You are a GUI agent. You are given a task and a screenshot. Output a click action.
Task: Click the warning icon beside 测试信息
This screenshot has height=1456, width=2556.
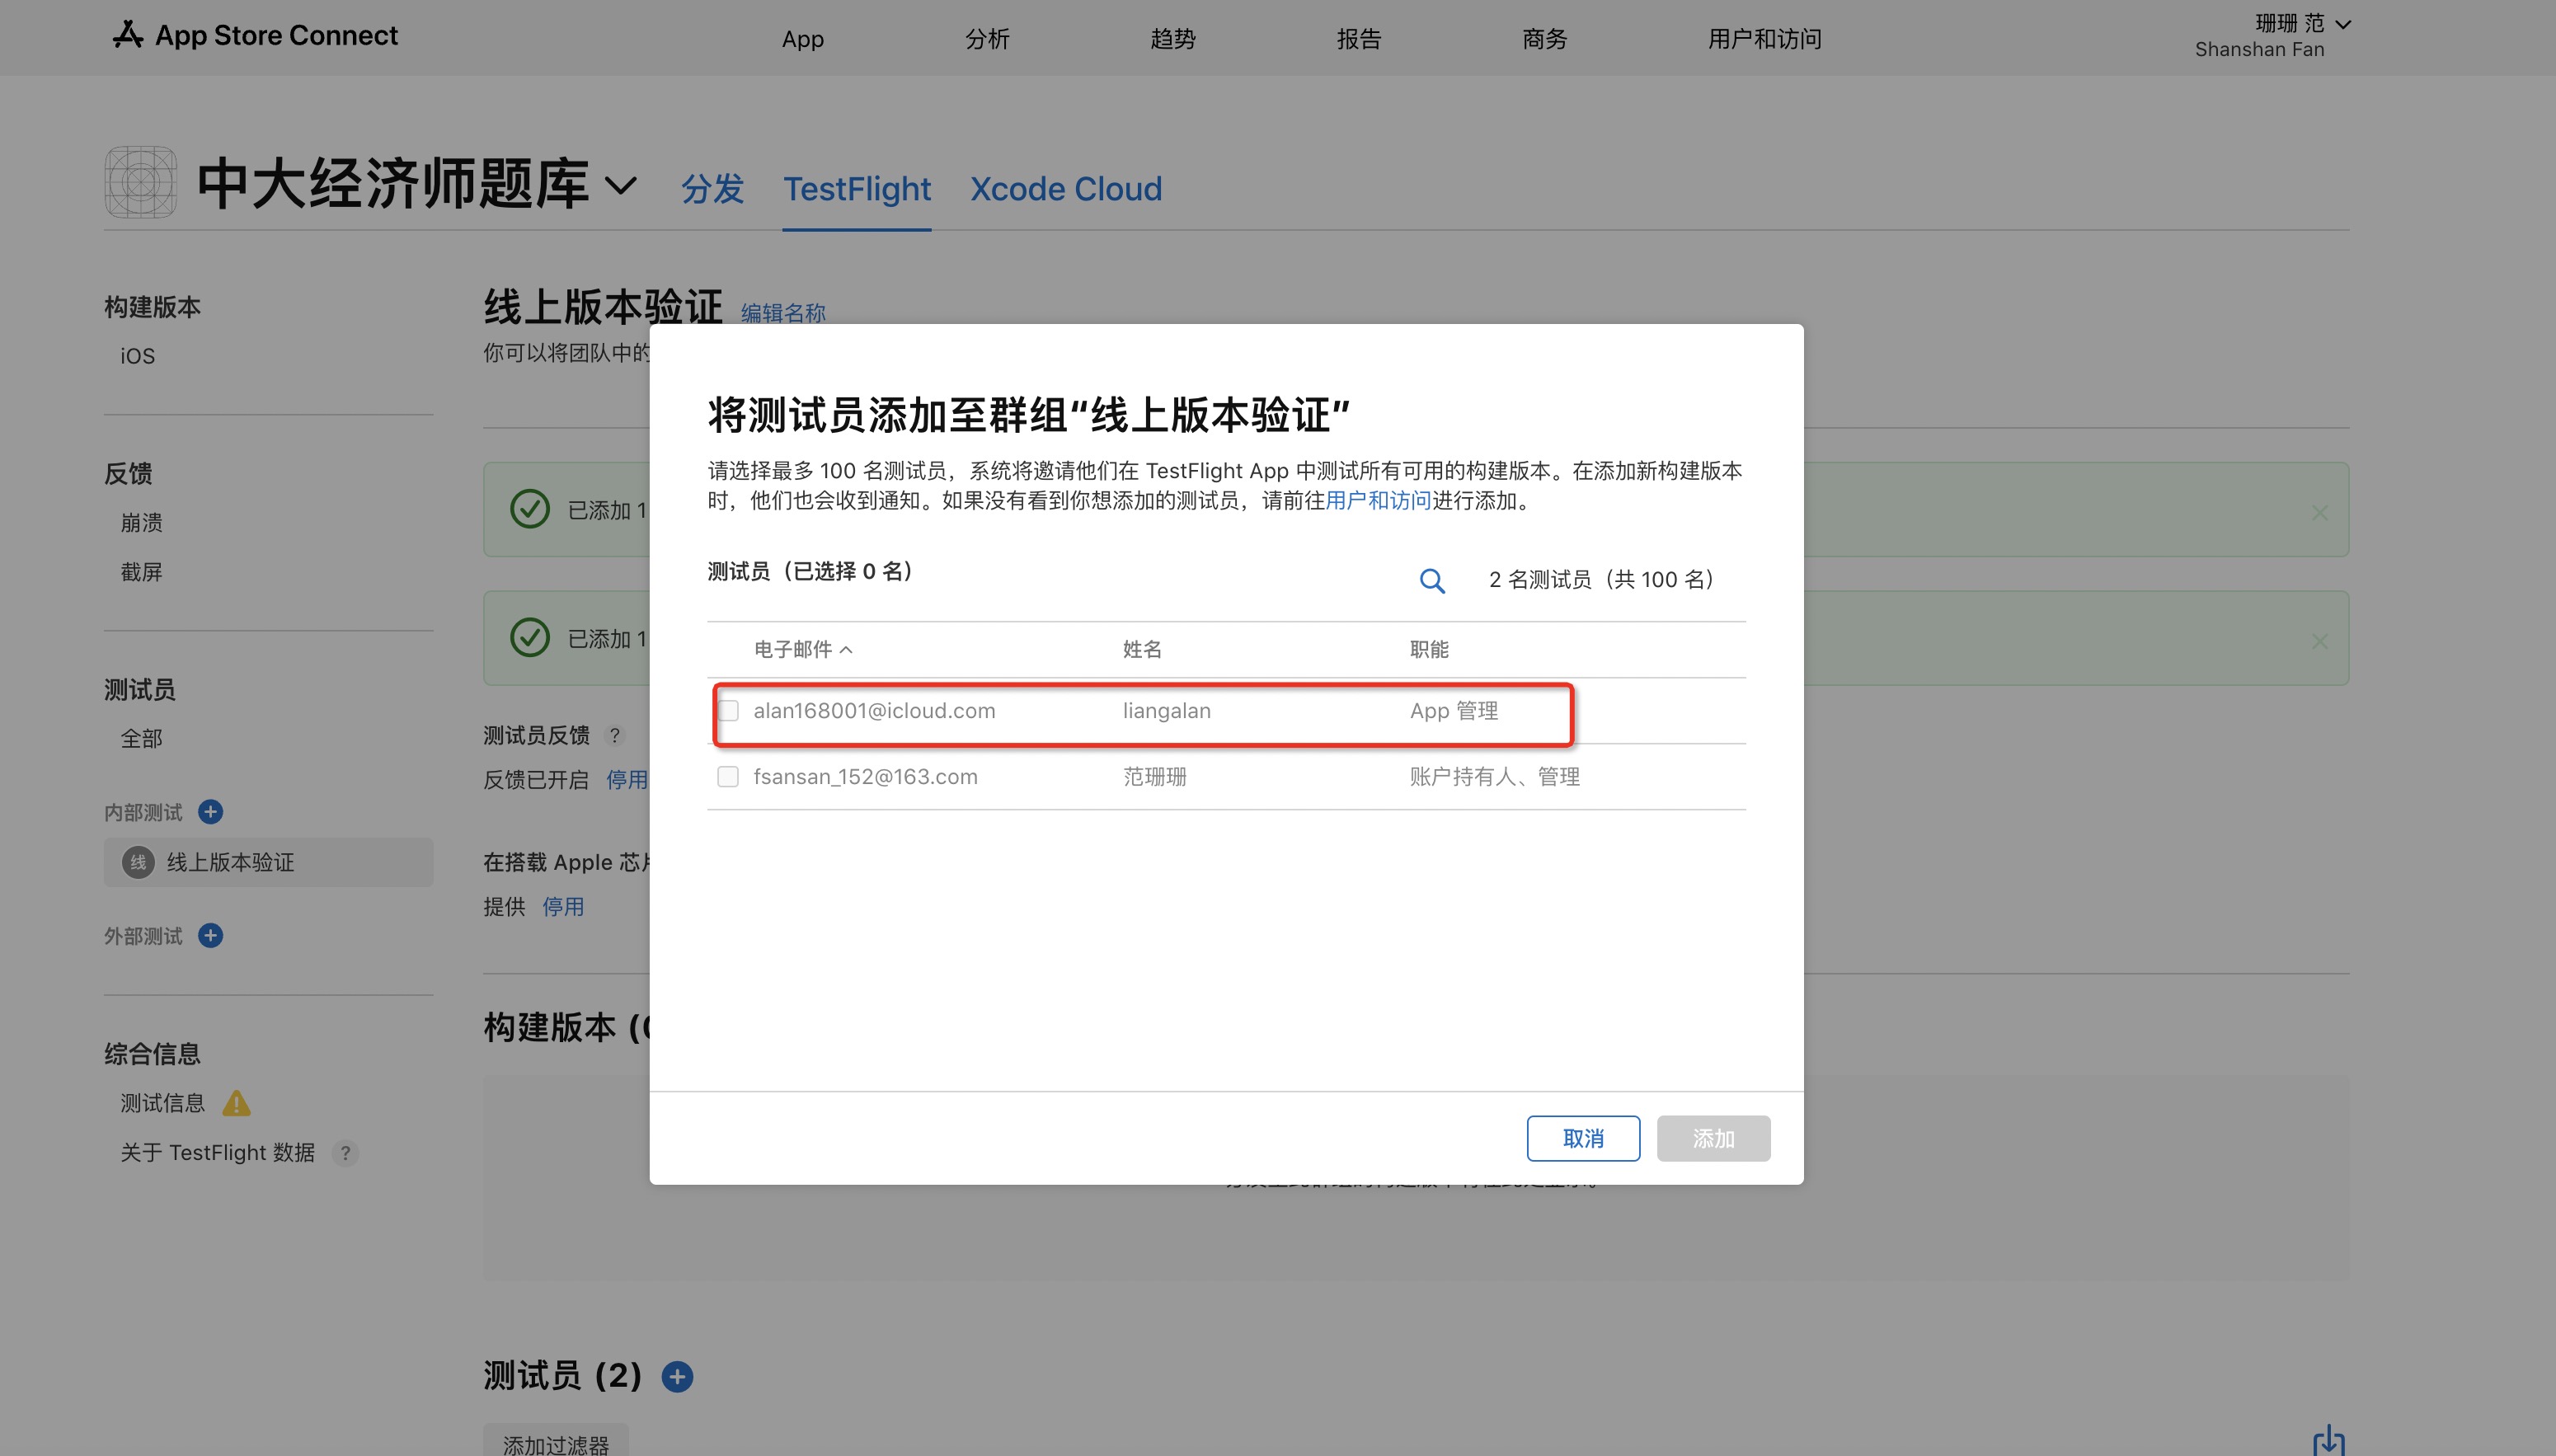coord(237,1103)
